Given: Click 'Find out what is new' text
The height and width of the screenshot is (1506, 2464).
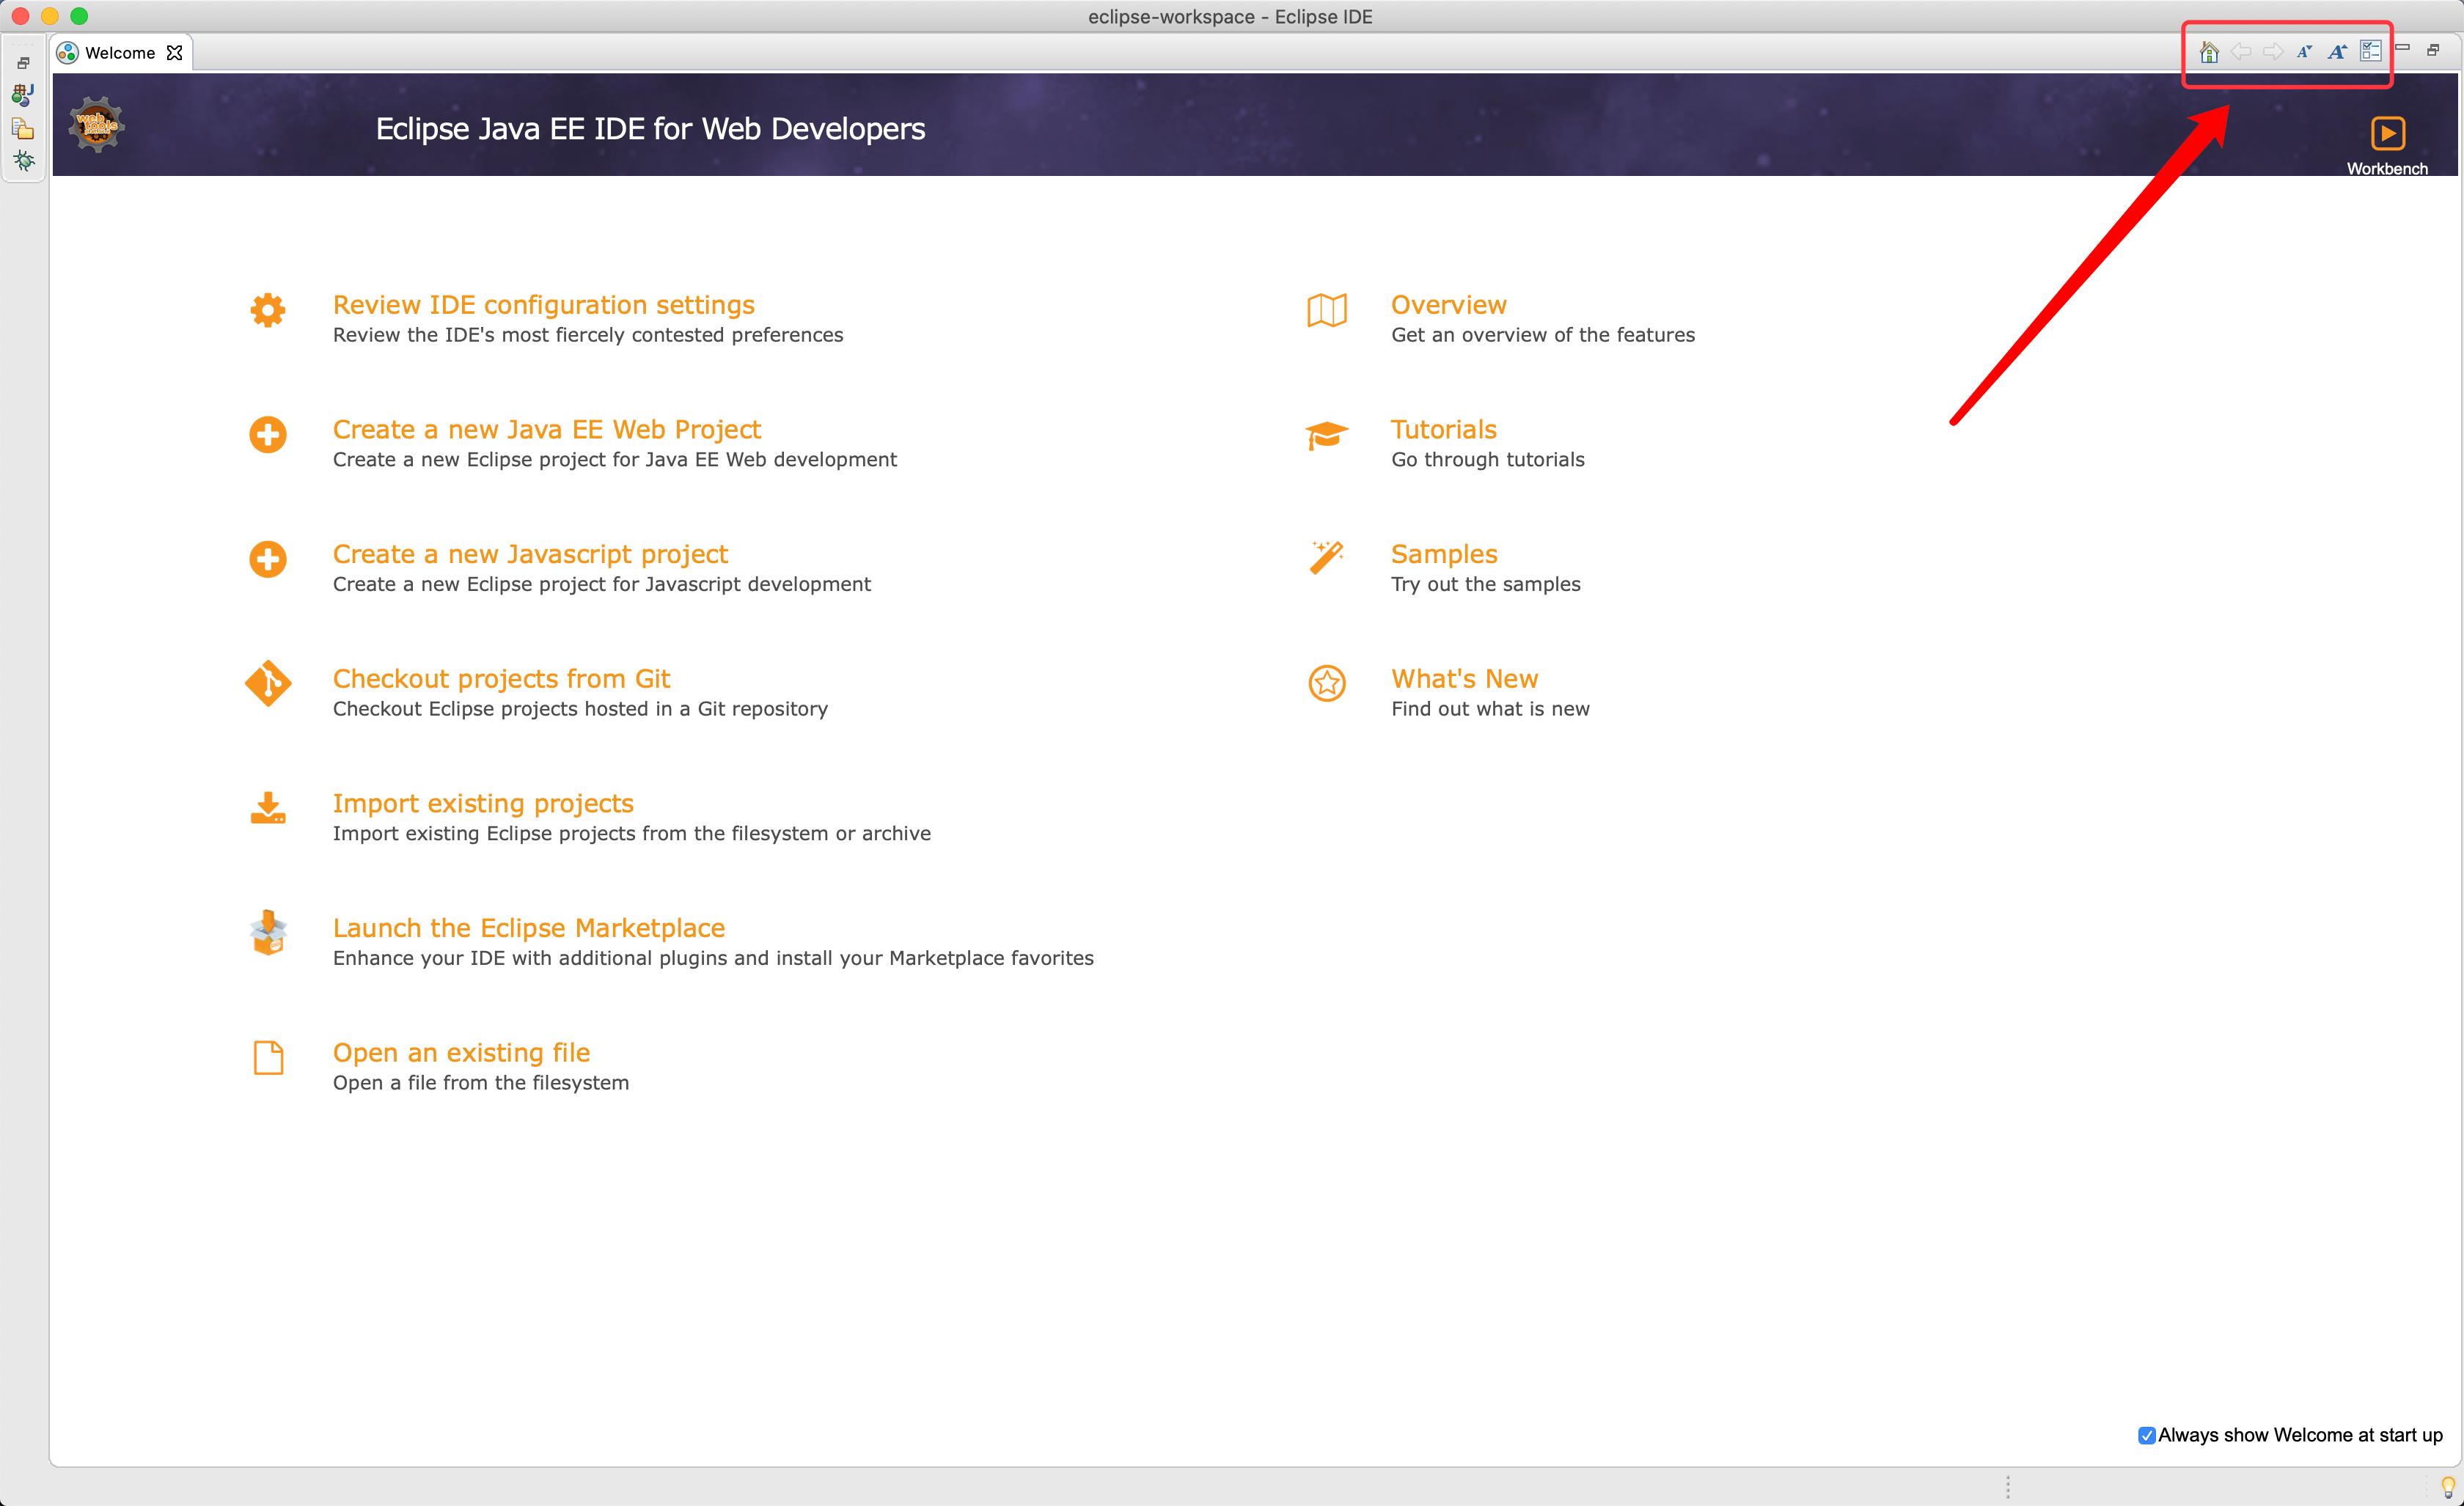Looking at the screenshot, I should [1490, 709].
